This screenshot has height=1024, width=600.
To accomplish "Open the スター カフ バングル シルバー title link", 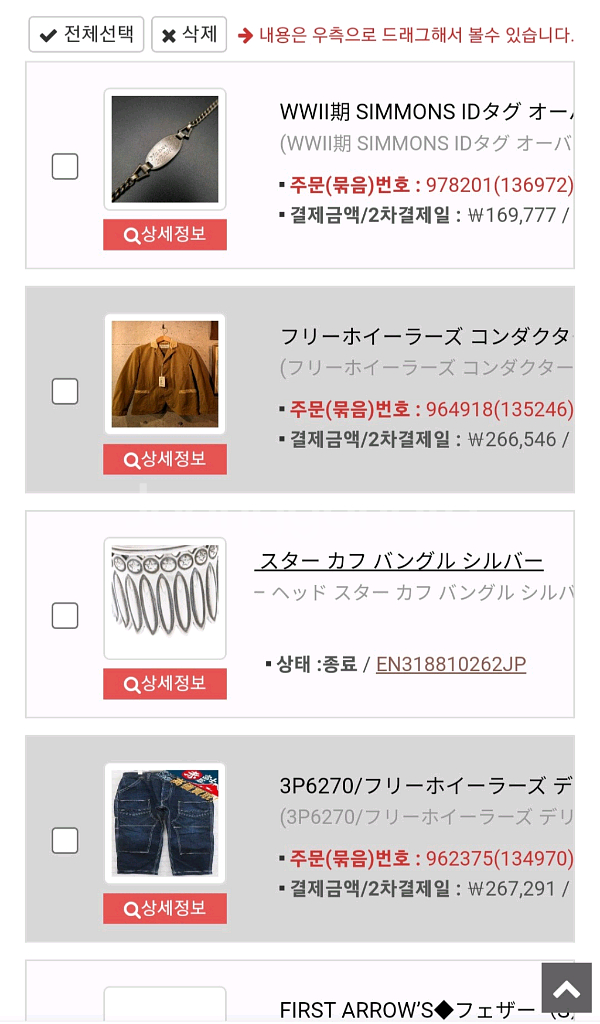I will tap(400, 561).
